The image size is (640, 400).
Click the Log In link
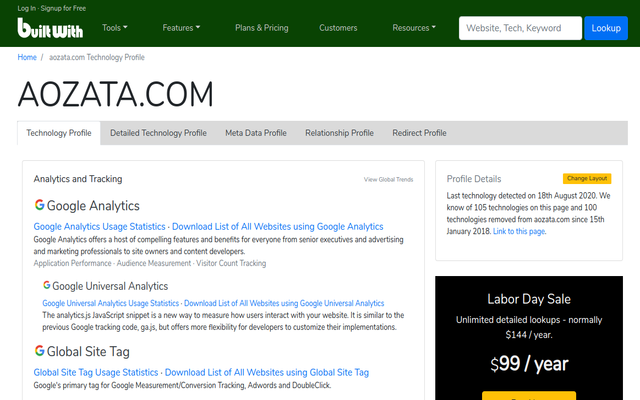(x=27, y=8)
